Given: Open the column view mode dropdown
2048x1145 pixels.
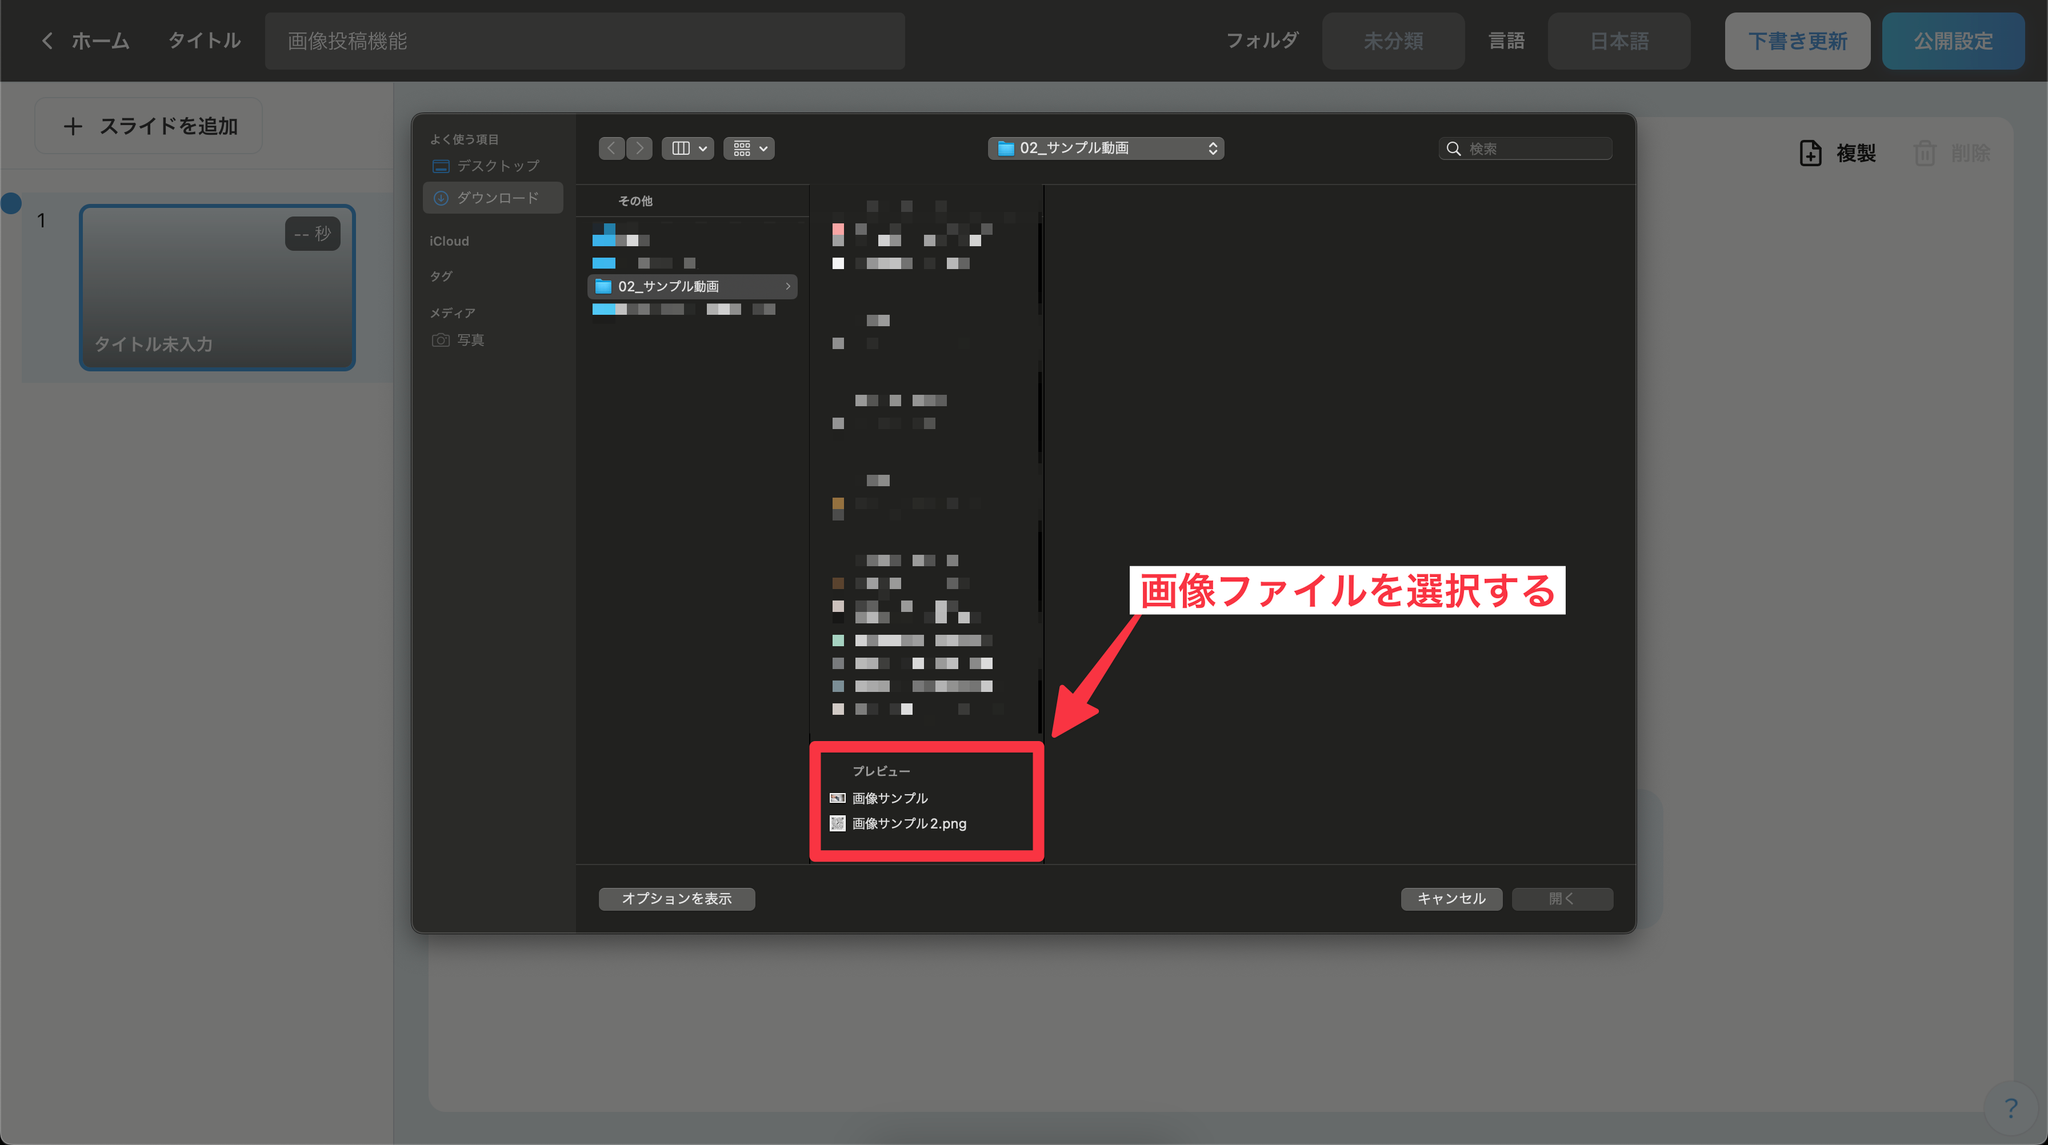Looking at the screenshot, I should point(688,148).
